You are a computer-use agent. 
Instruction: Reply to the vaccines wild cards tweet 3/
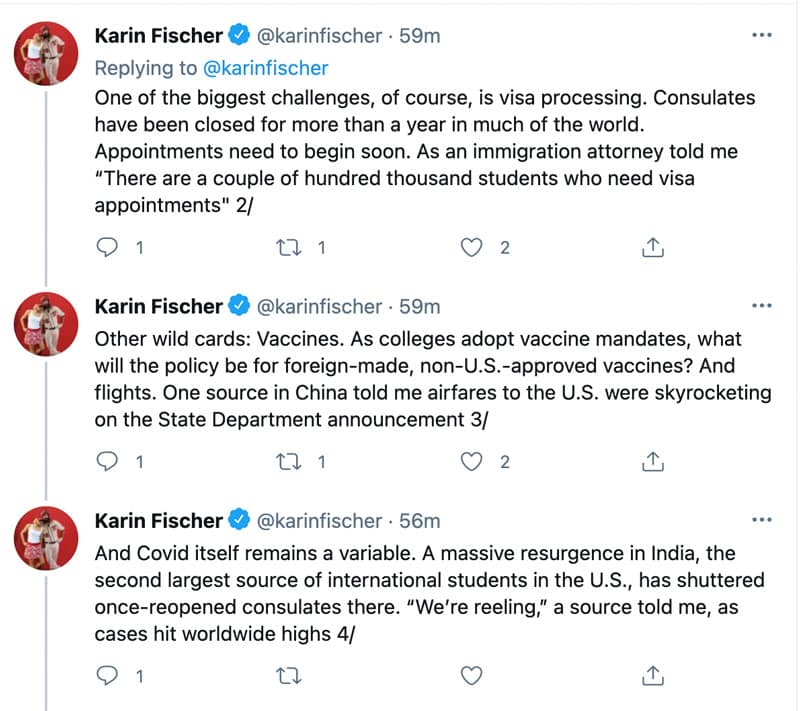coord(107,462)
